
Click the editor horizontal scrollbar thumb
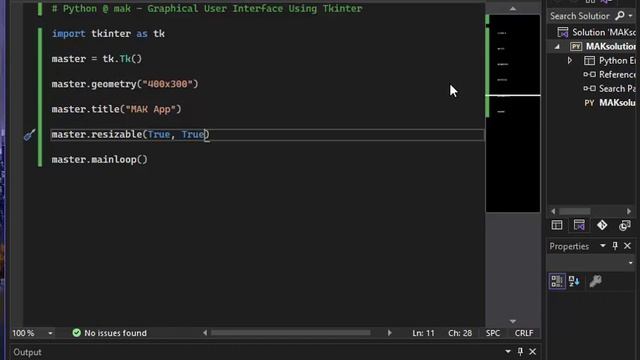[x=291, y=333]
